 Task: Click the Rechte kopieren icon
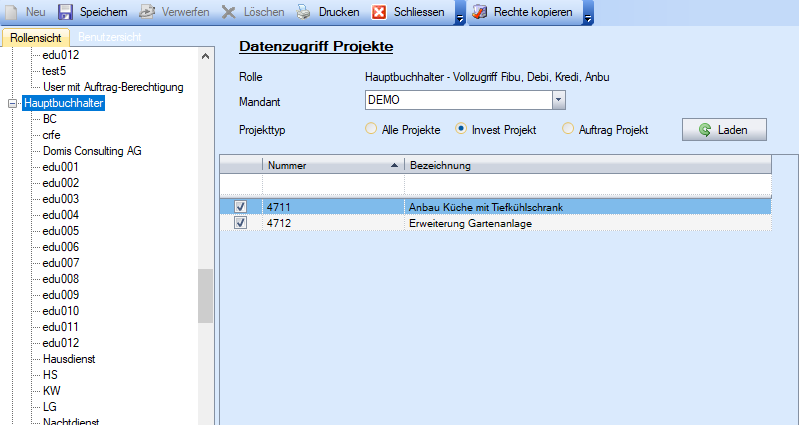[479, 12]
